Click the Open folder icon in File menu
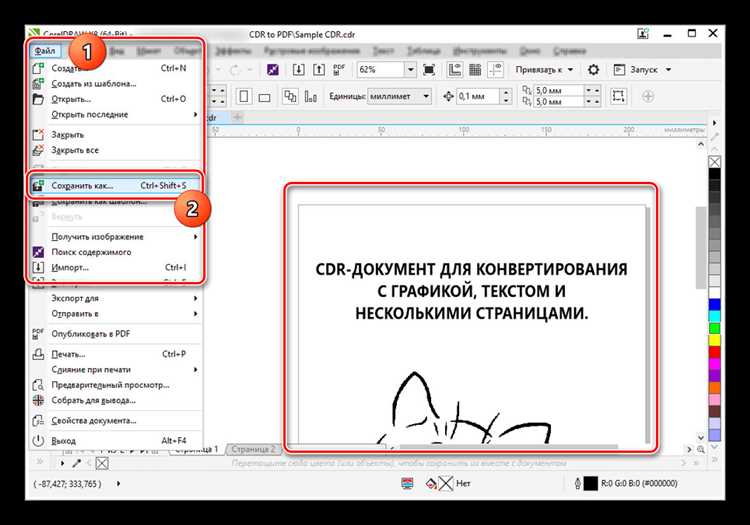 38,99
